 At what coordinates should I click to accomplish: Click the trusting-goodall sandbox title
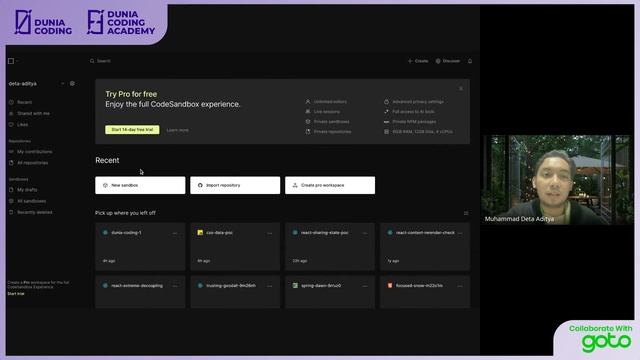[231, 285]
